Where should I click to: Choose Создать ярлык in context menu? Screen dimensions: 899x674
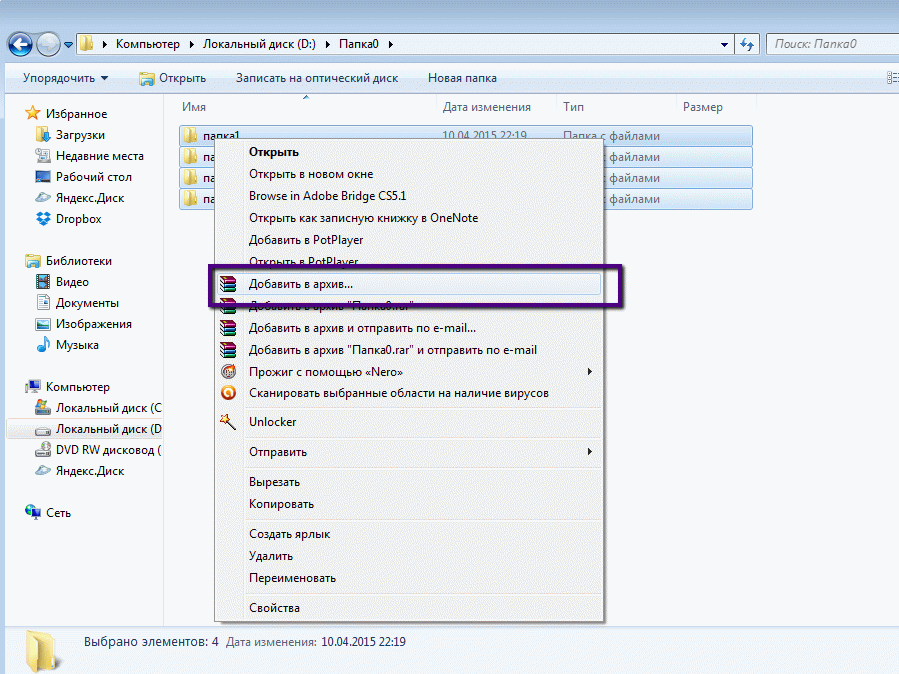coord(290,534)
